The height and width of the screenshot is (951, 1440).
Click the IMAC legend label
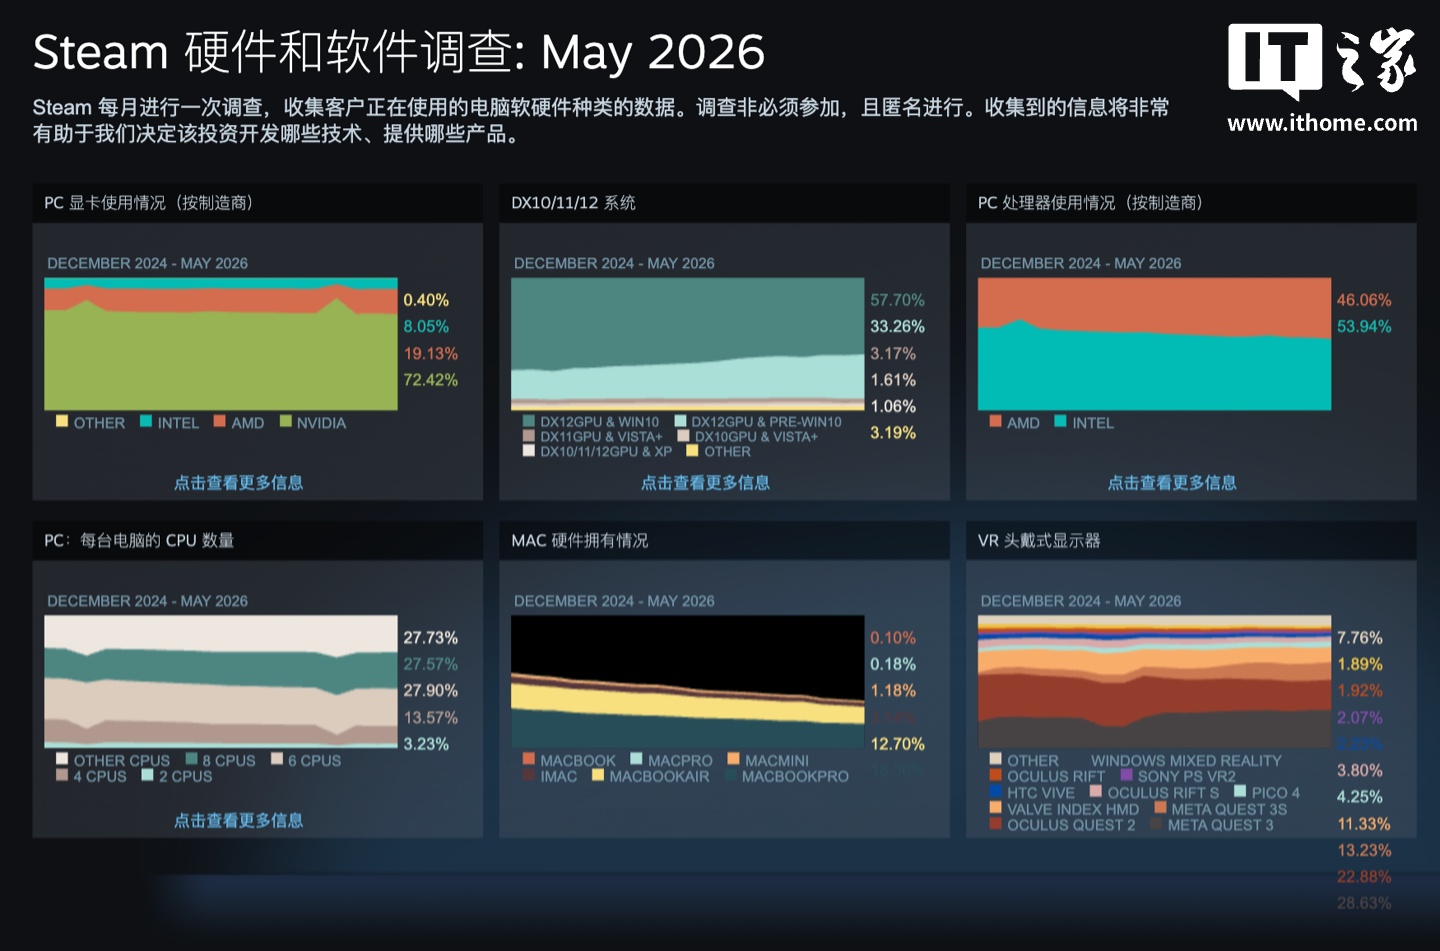pyautogui.click(x=559, y=776)
